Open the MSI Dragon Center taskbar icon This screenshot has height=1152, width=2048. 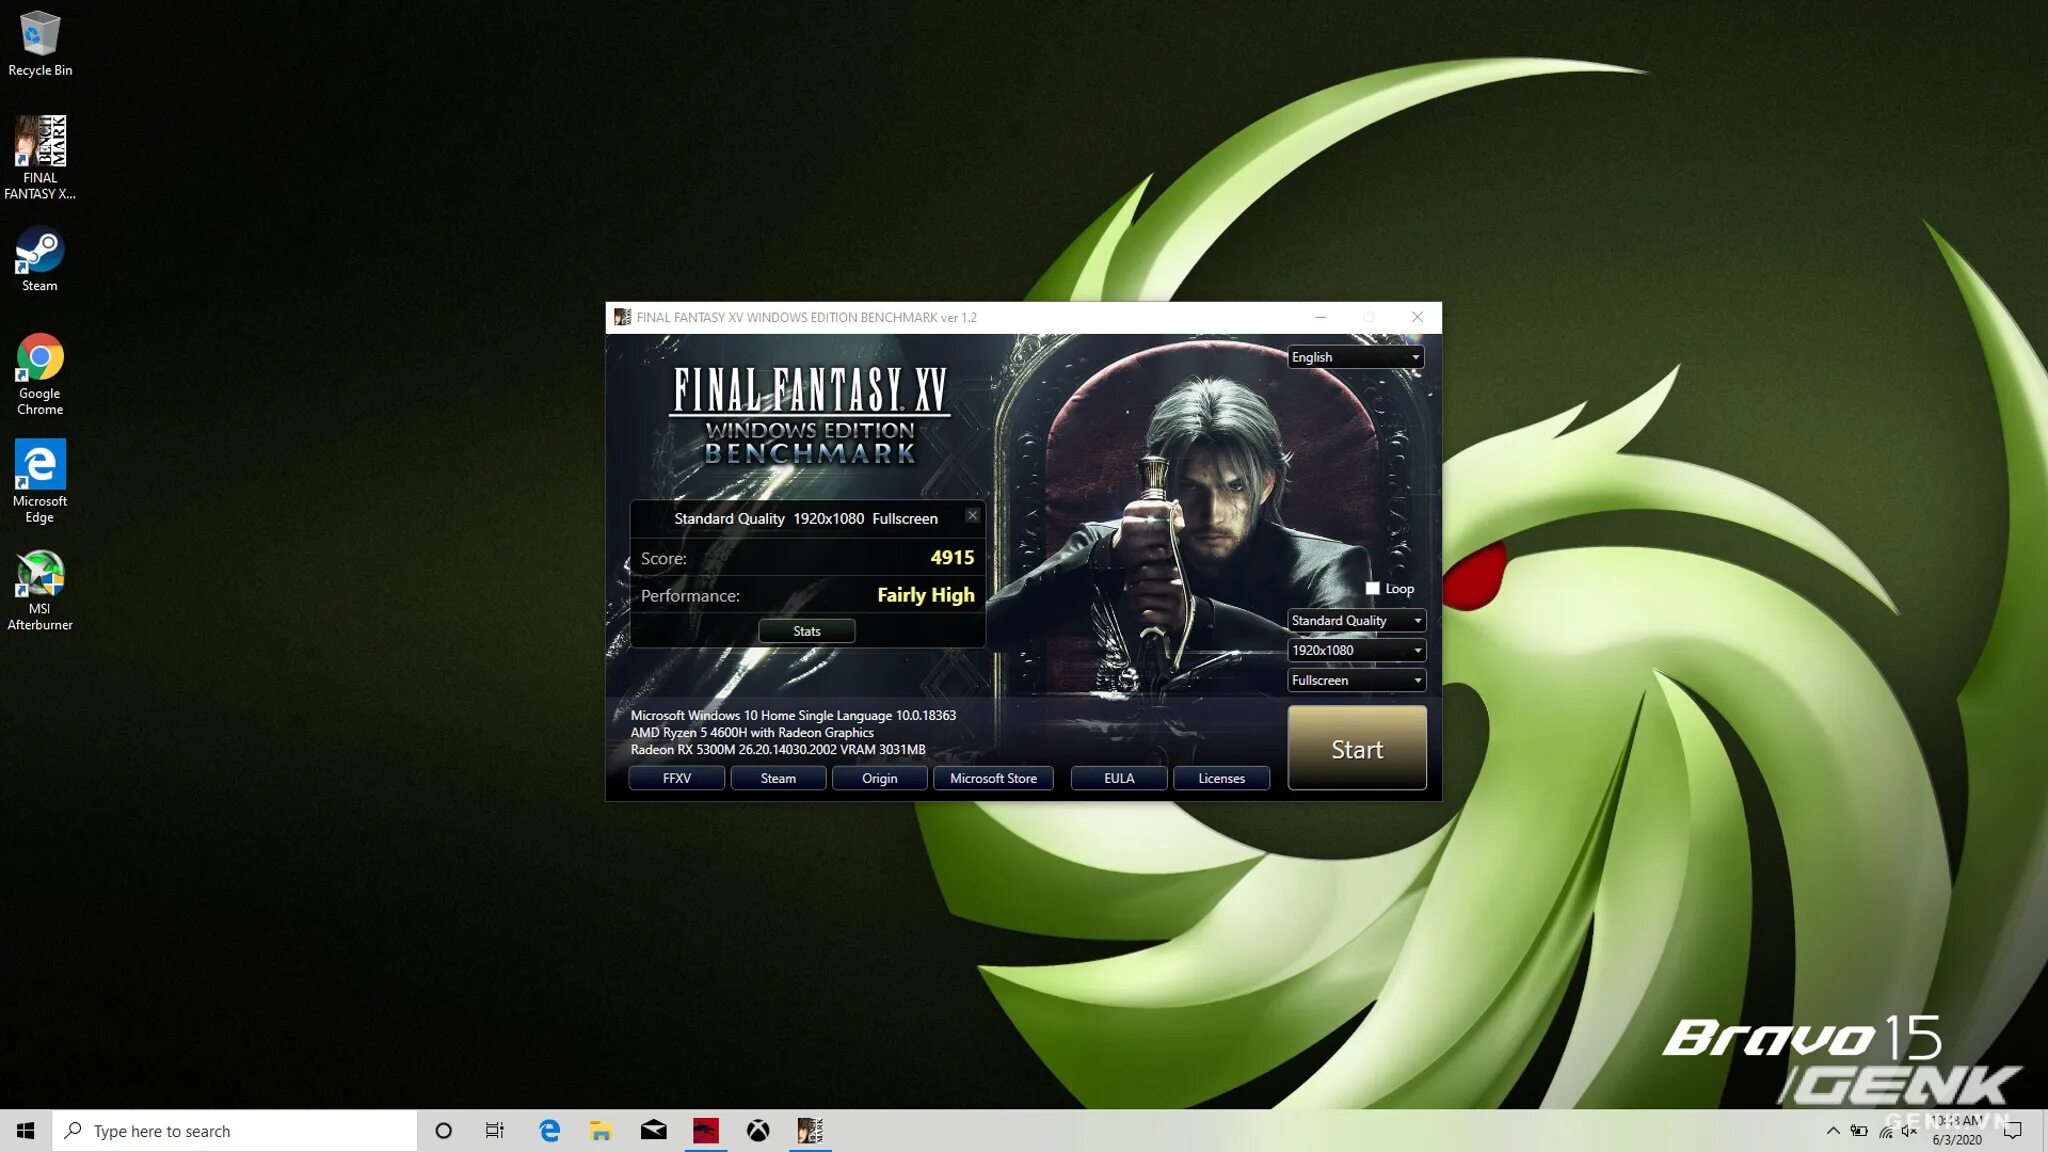click(x=706, y=1131)
